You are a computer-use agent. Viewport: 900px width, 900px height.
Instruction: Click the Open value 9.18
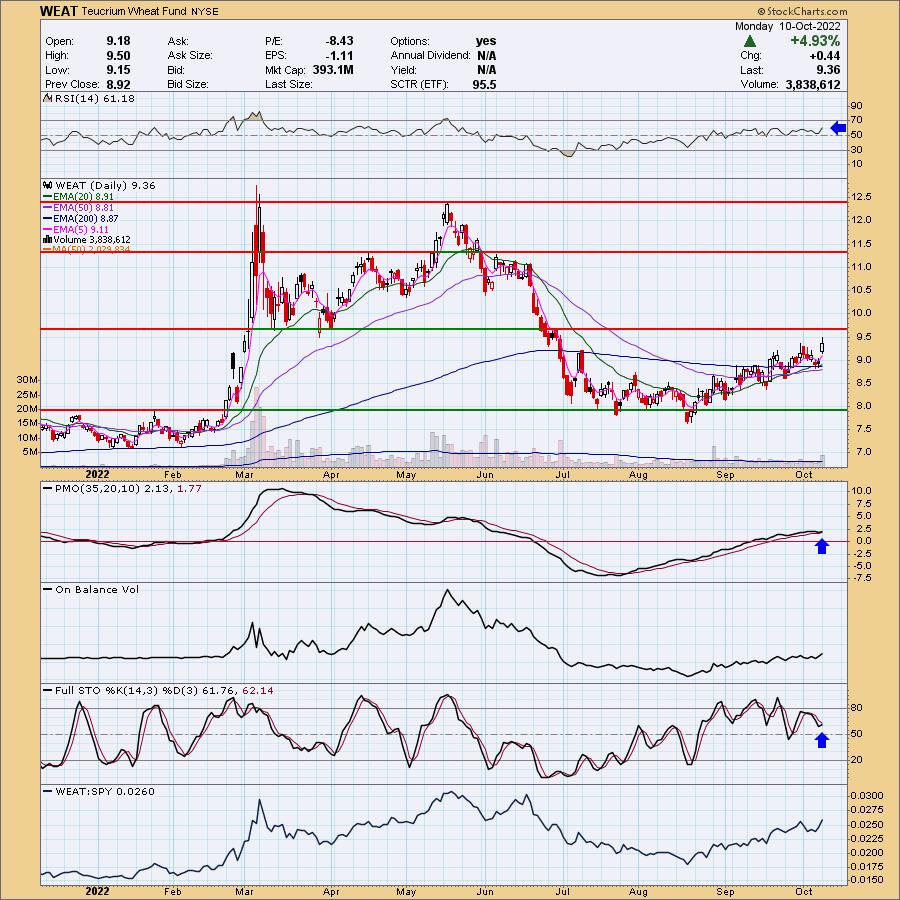tap(118, 41)
